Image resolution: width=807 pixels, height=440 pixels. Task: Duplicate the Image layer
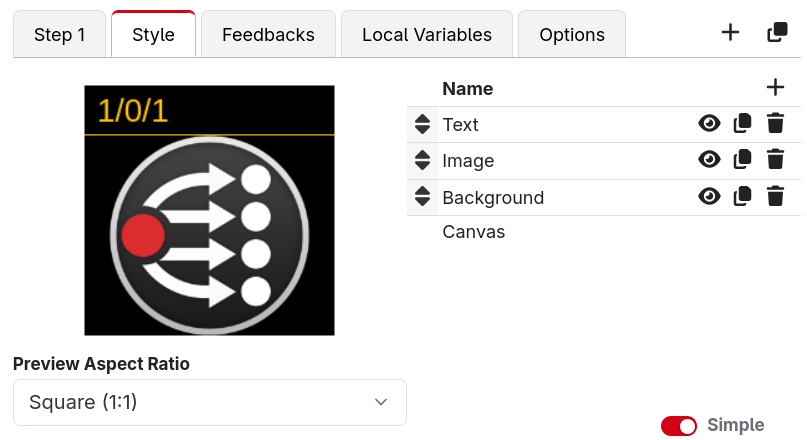click(742, 160)
